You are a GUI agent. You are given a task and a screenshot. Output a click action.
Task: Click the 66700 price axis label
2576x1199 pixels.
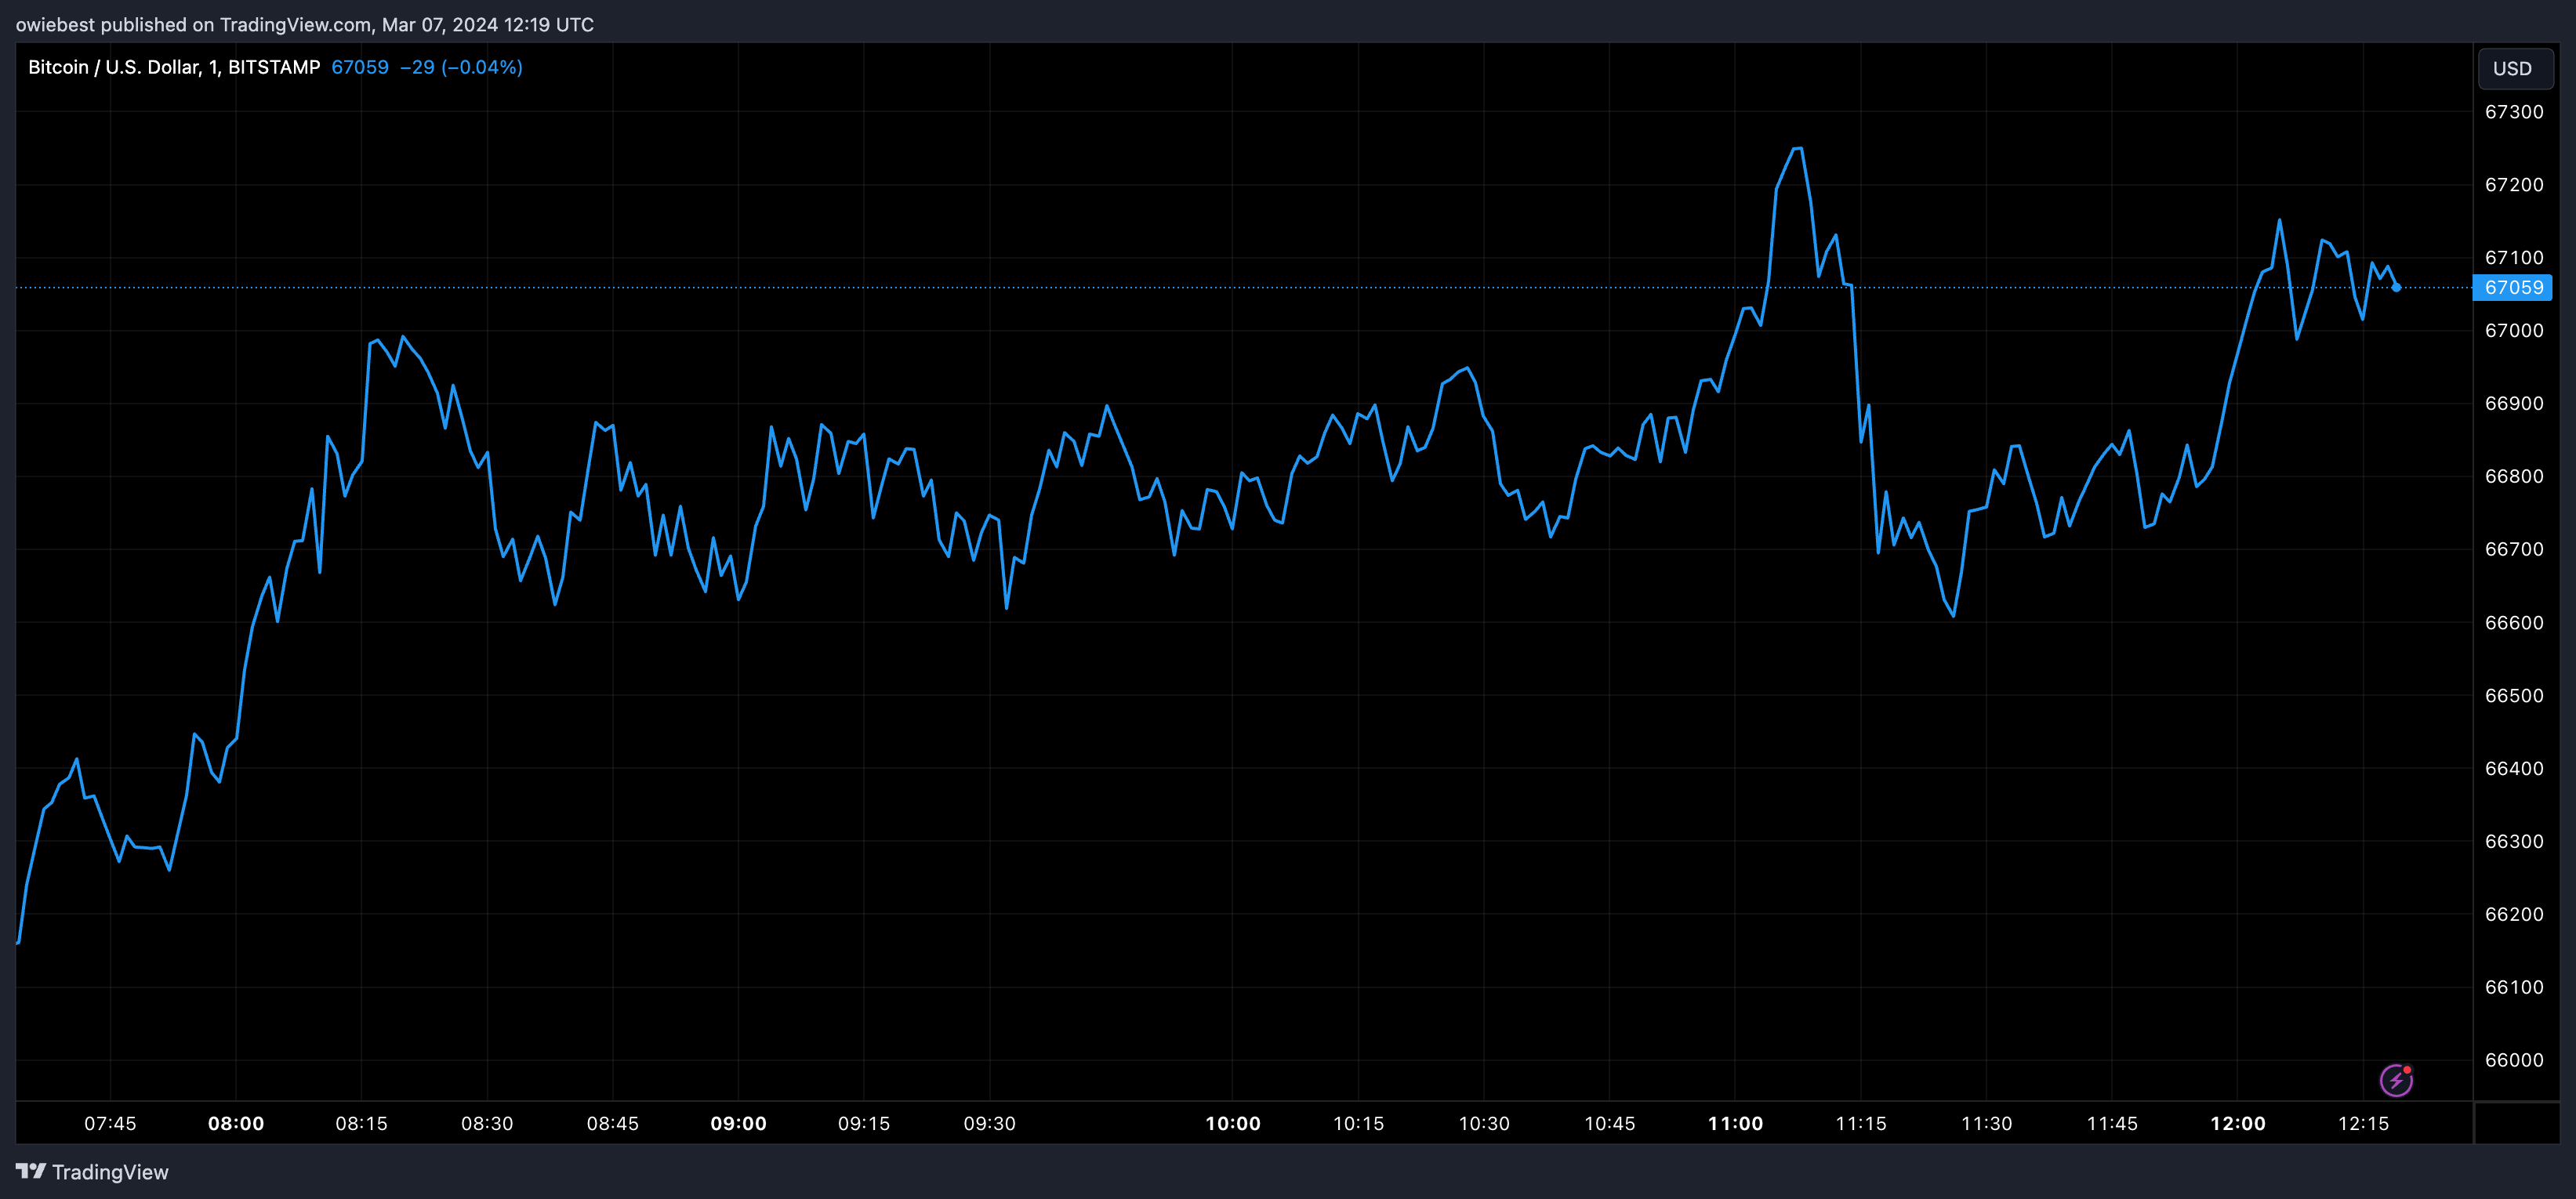2514,550
